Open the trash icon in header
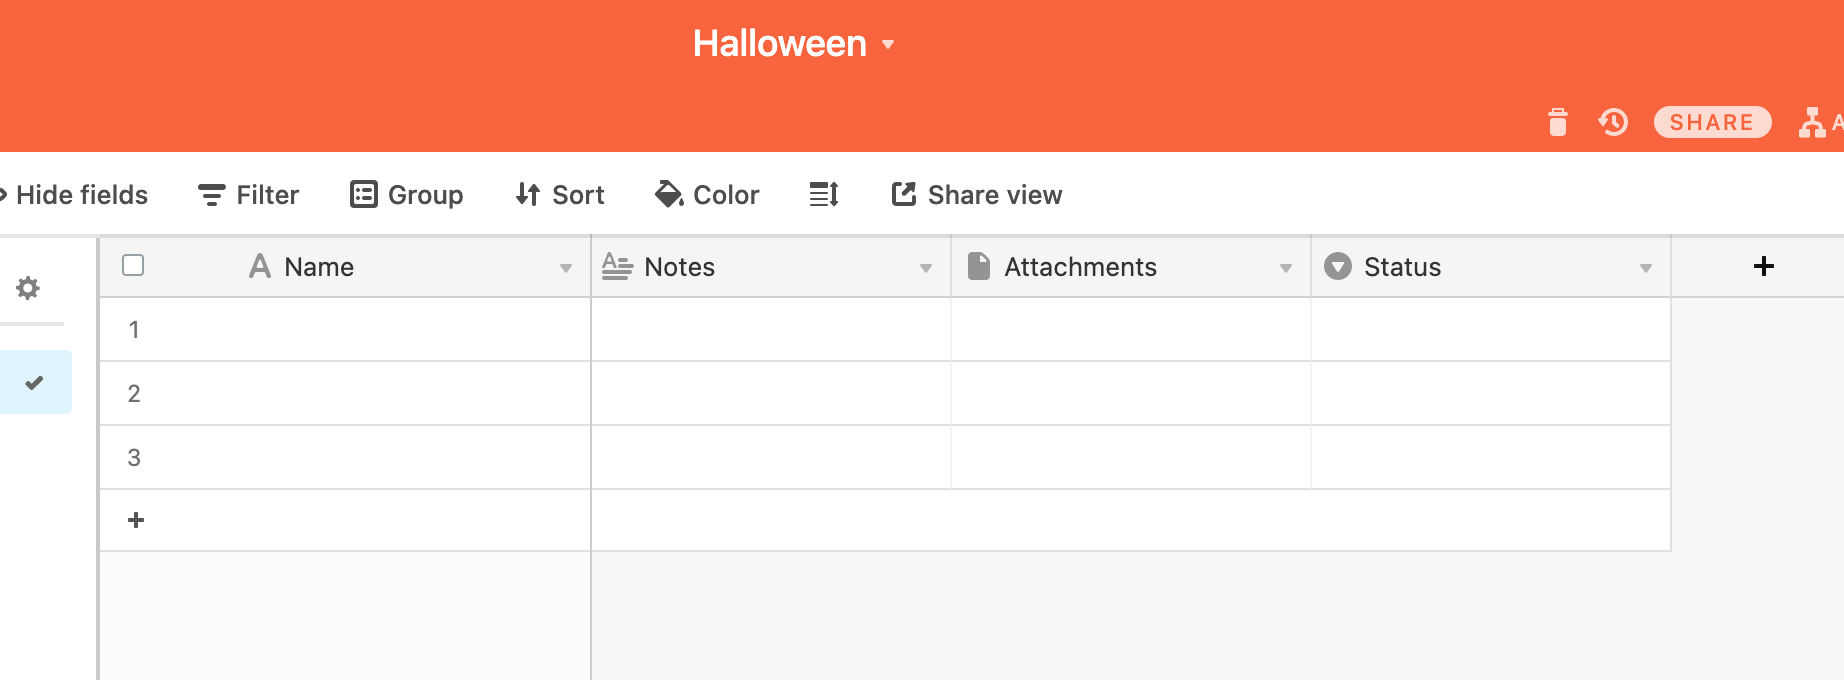Image resolution: width=1844 pixels, height=680 pixels. pos(1557,122)
